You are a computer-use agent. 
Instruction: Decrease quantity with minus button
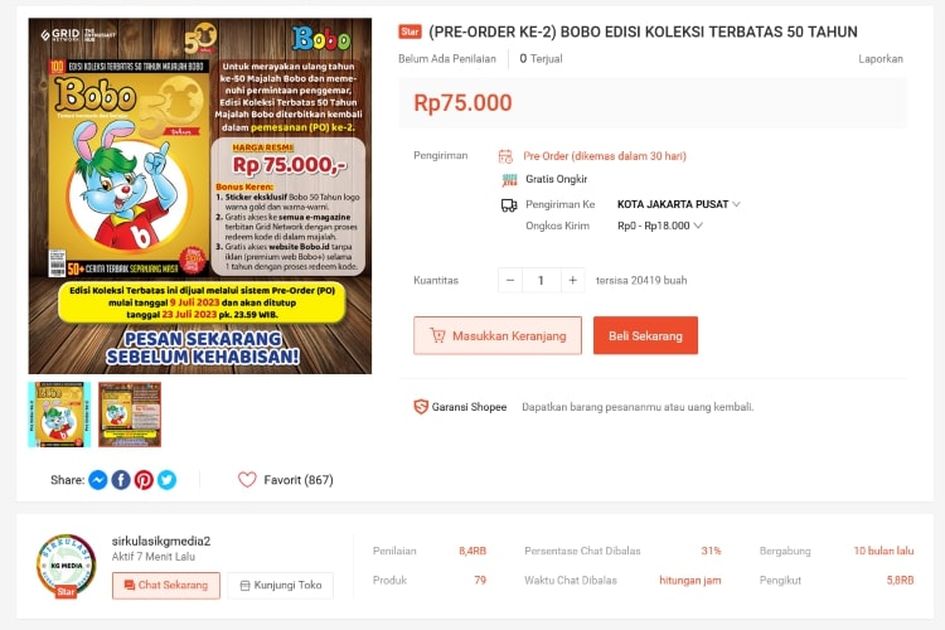(x=510, y=280)
